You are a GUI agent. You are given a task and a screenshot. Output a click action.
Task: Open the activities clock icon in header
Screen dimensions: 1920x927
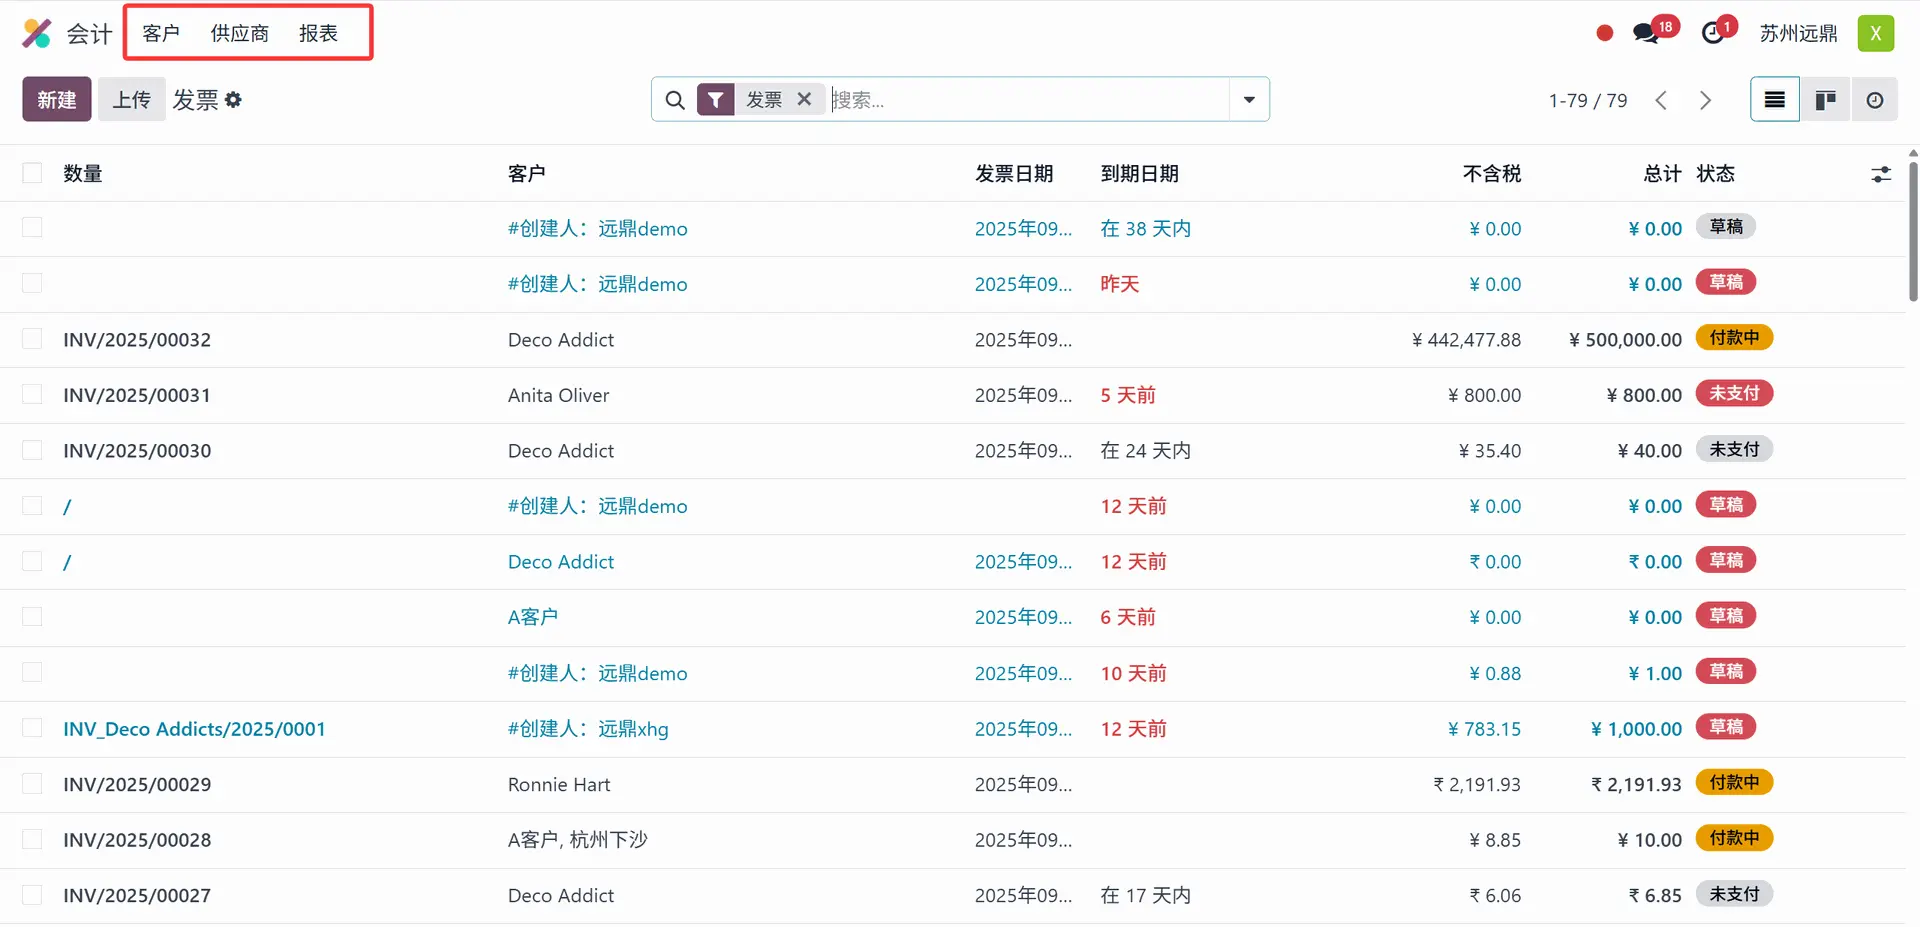tap(1713, 33)
